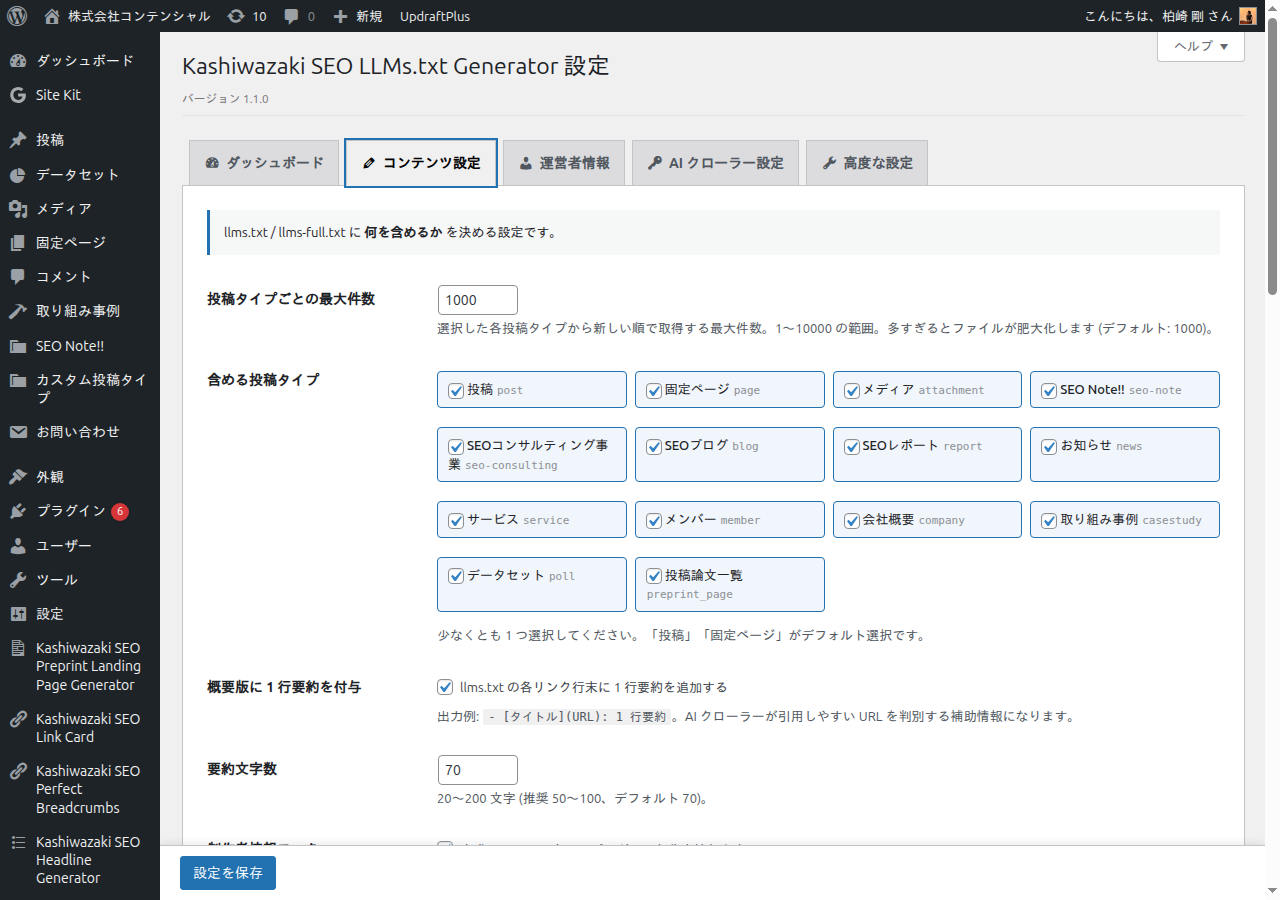Click the Headline Generator list icon
Screen dimensions: 1280x900
point(18,842)
